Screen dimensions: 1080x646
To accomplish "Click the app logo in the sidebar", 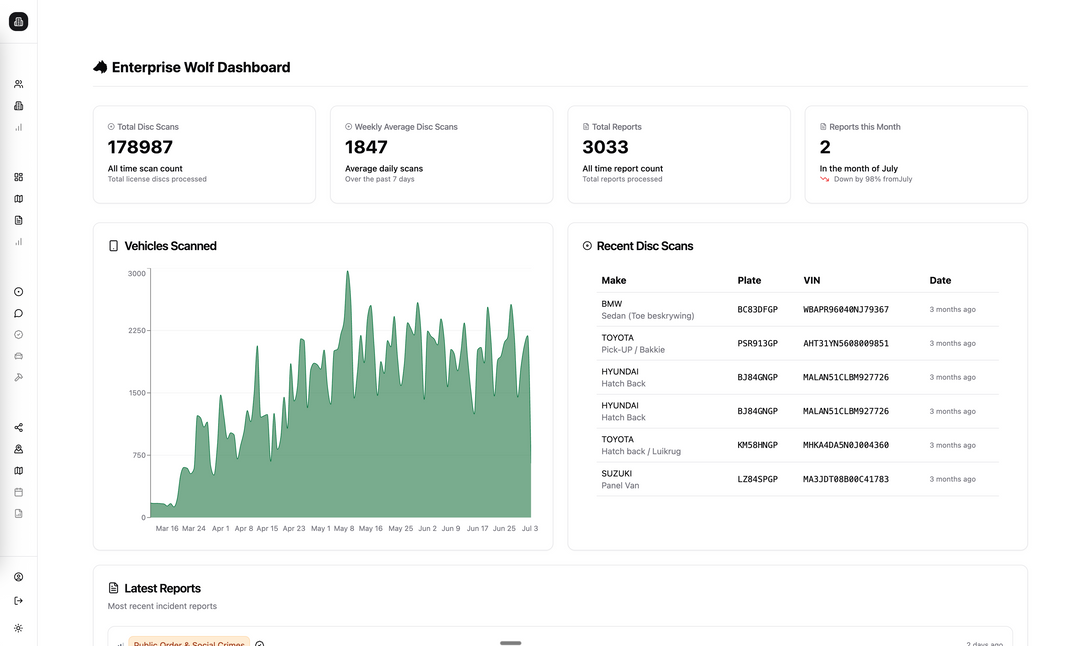I will (18, 22).
